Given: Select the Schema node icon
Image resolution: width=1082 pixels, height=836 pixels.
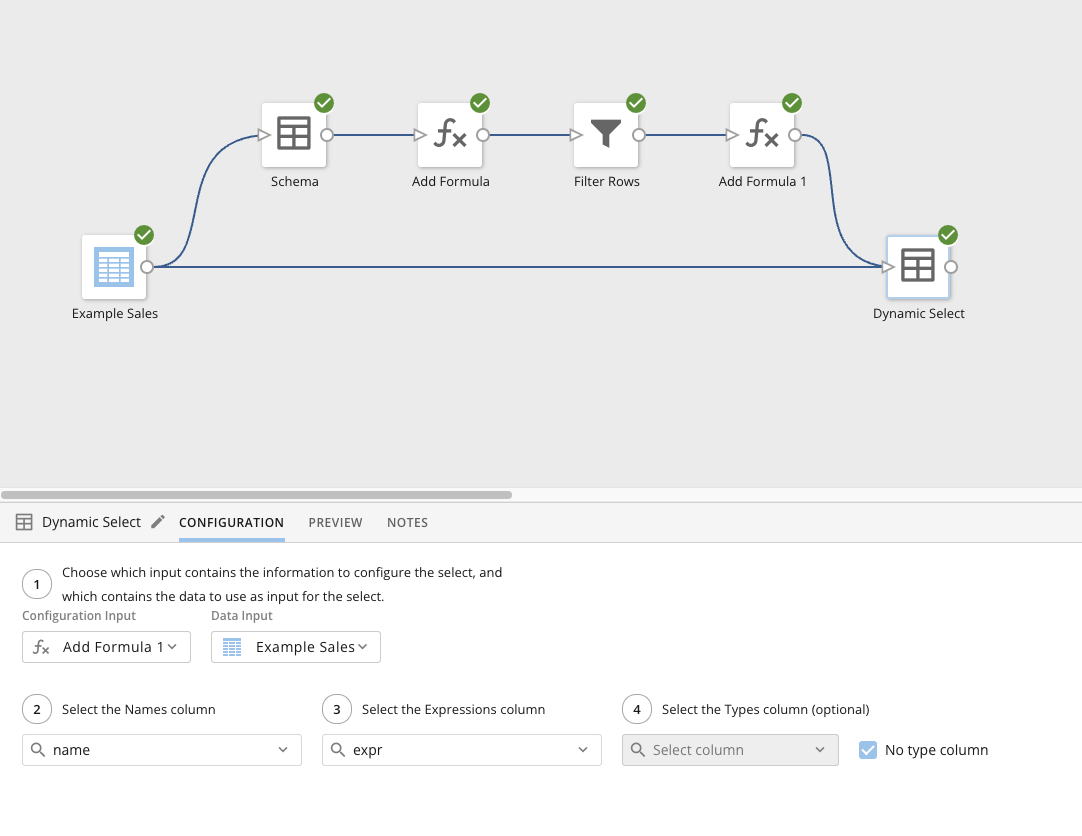Looking at the screenshot, I should [294, 135].
